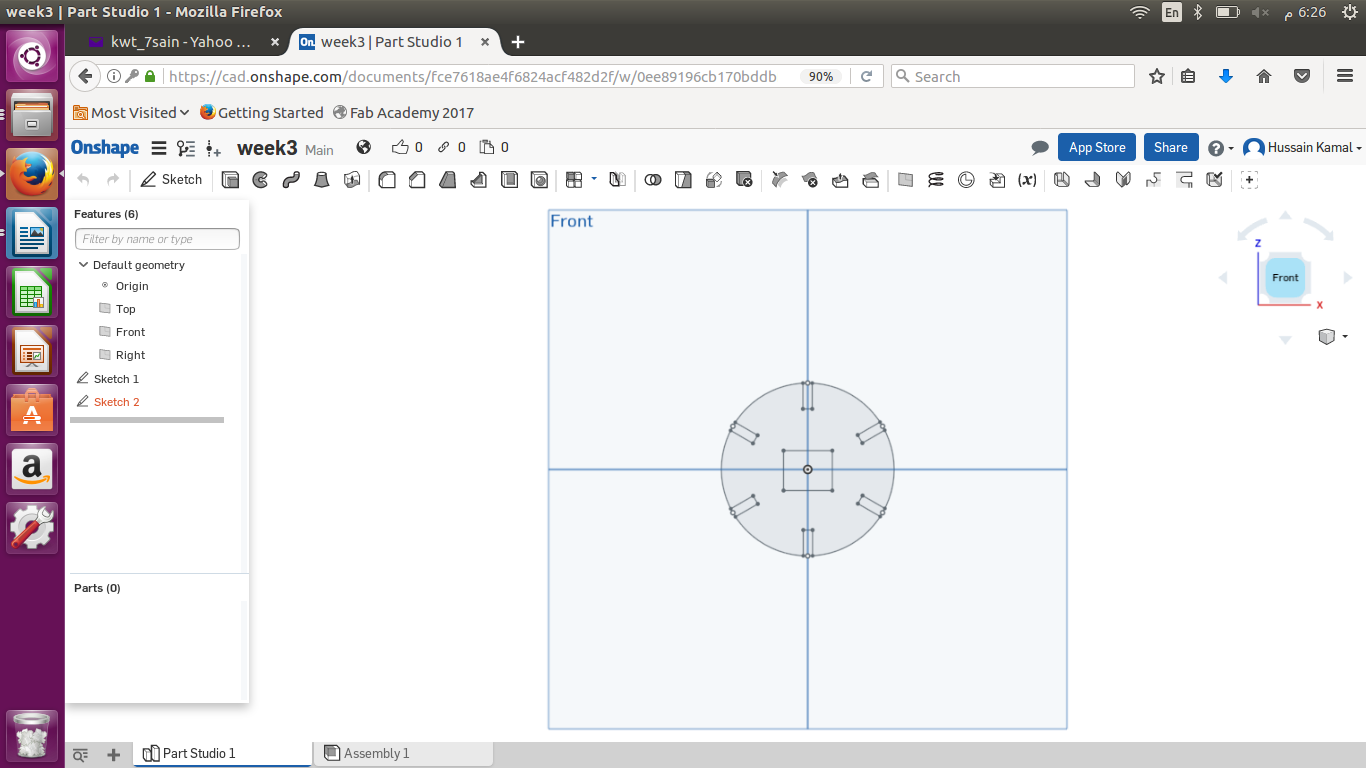Open the Hussain Kamal account menu
The height and width of the screenshot is (768, 1366).
(x=1303, y=148)
